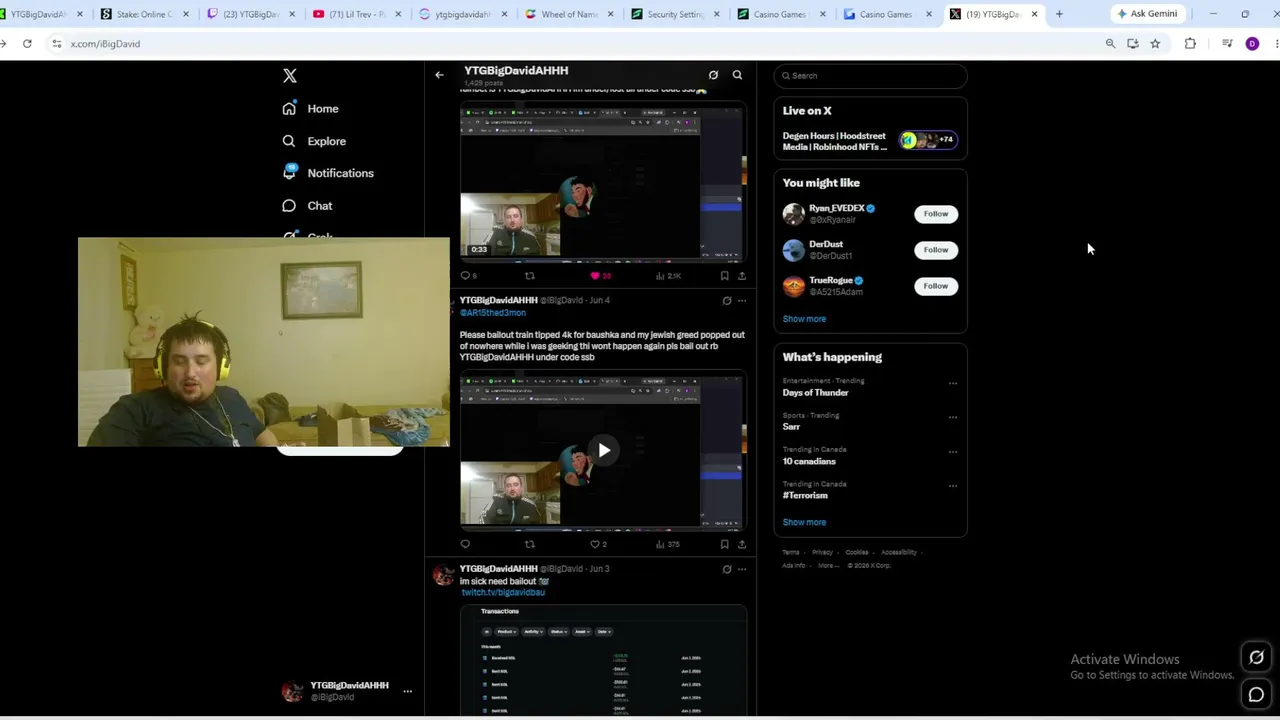Follow DerDust

click(936, 250)
